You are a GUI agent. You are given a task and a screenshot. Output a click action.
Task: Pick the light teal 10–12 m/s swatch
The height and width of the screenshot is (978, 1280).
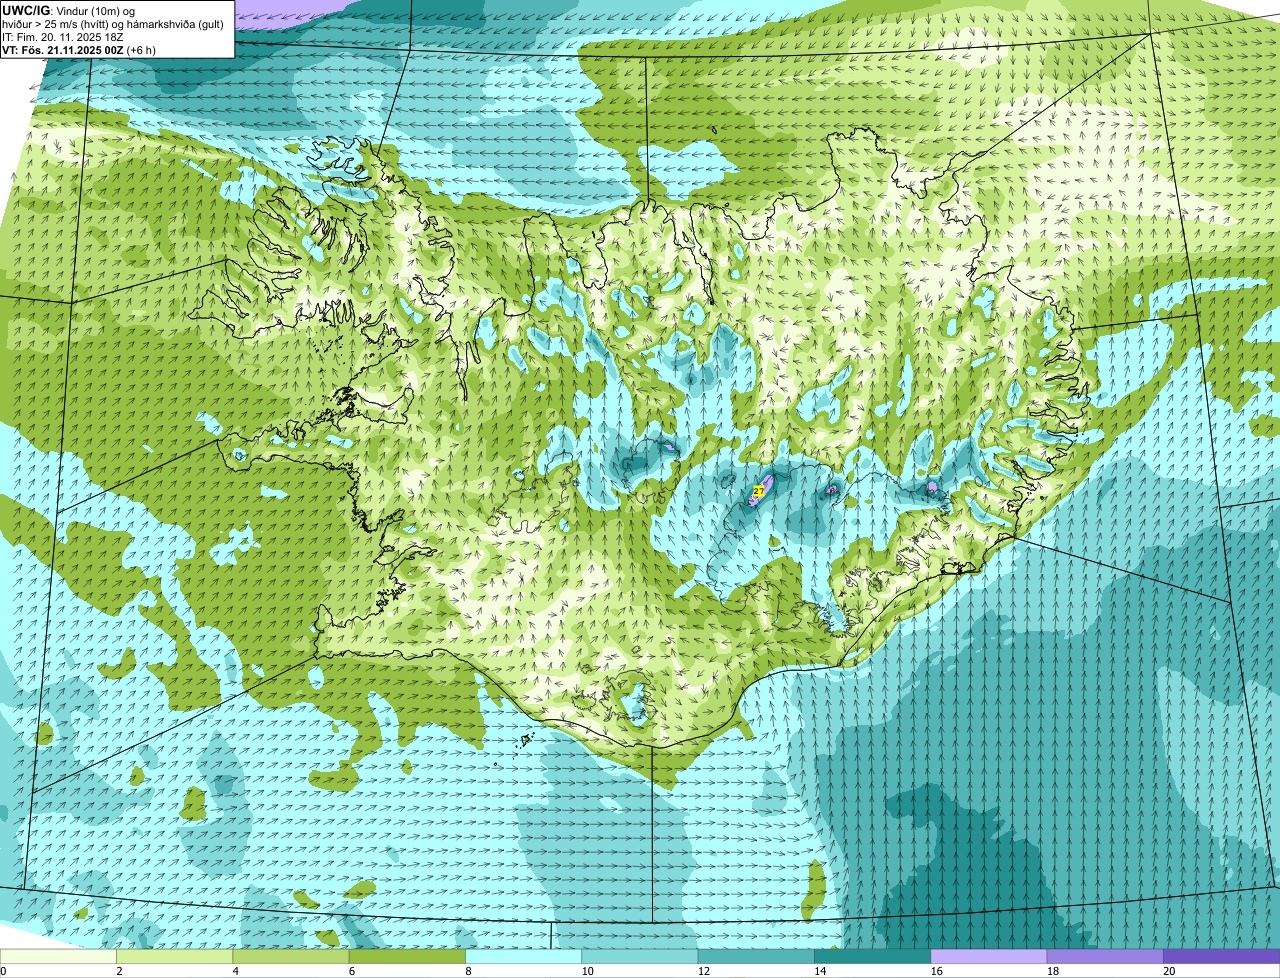click(640, 957)
